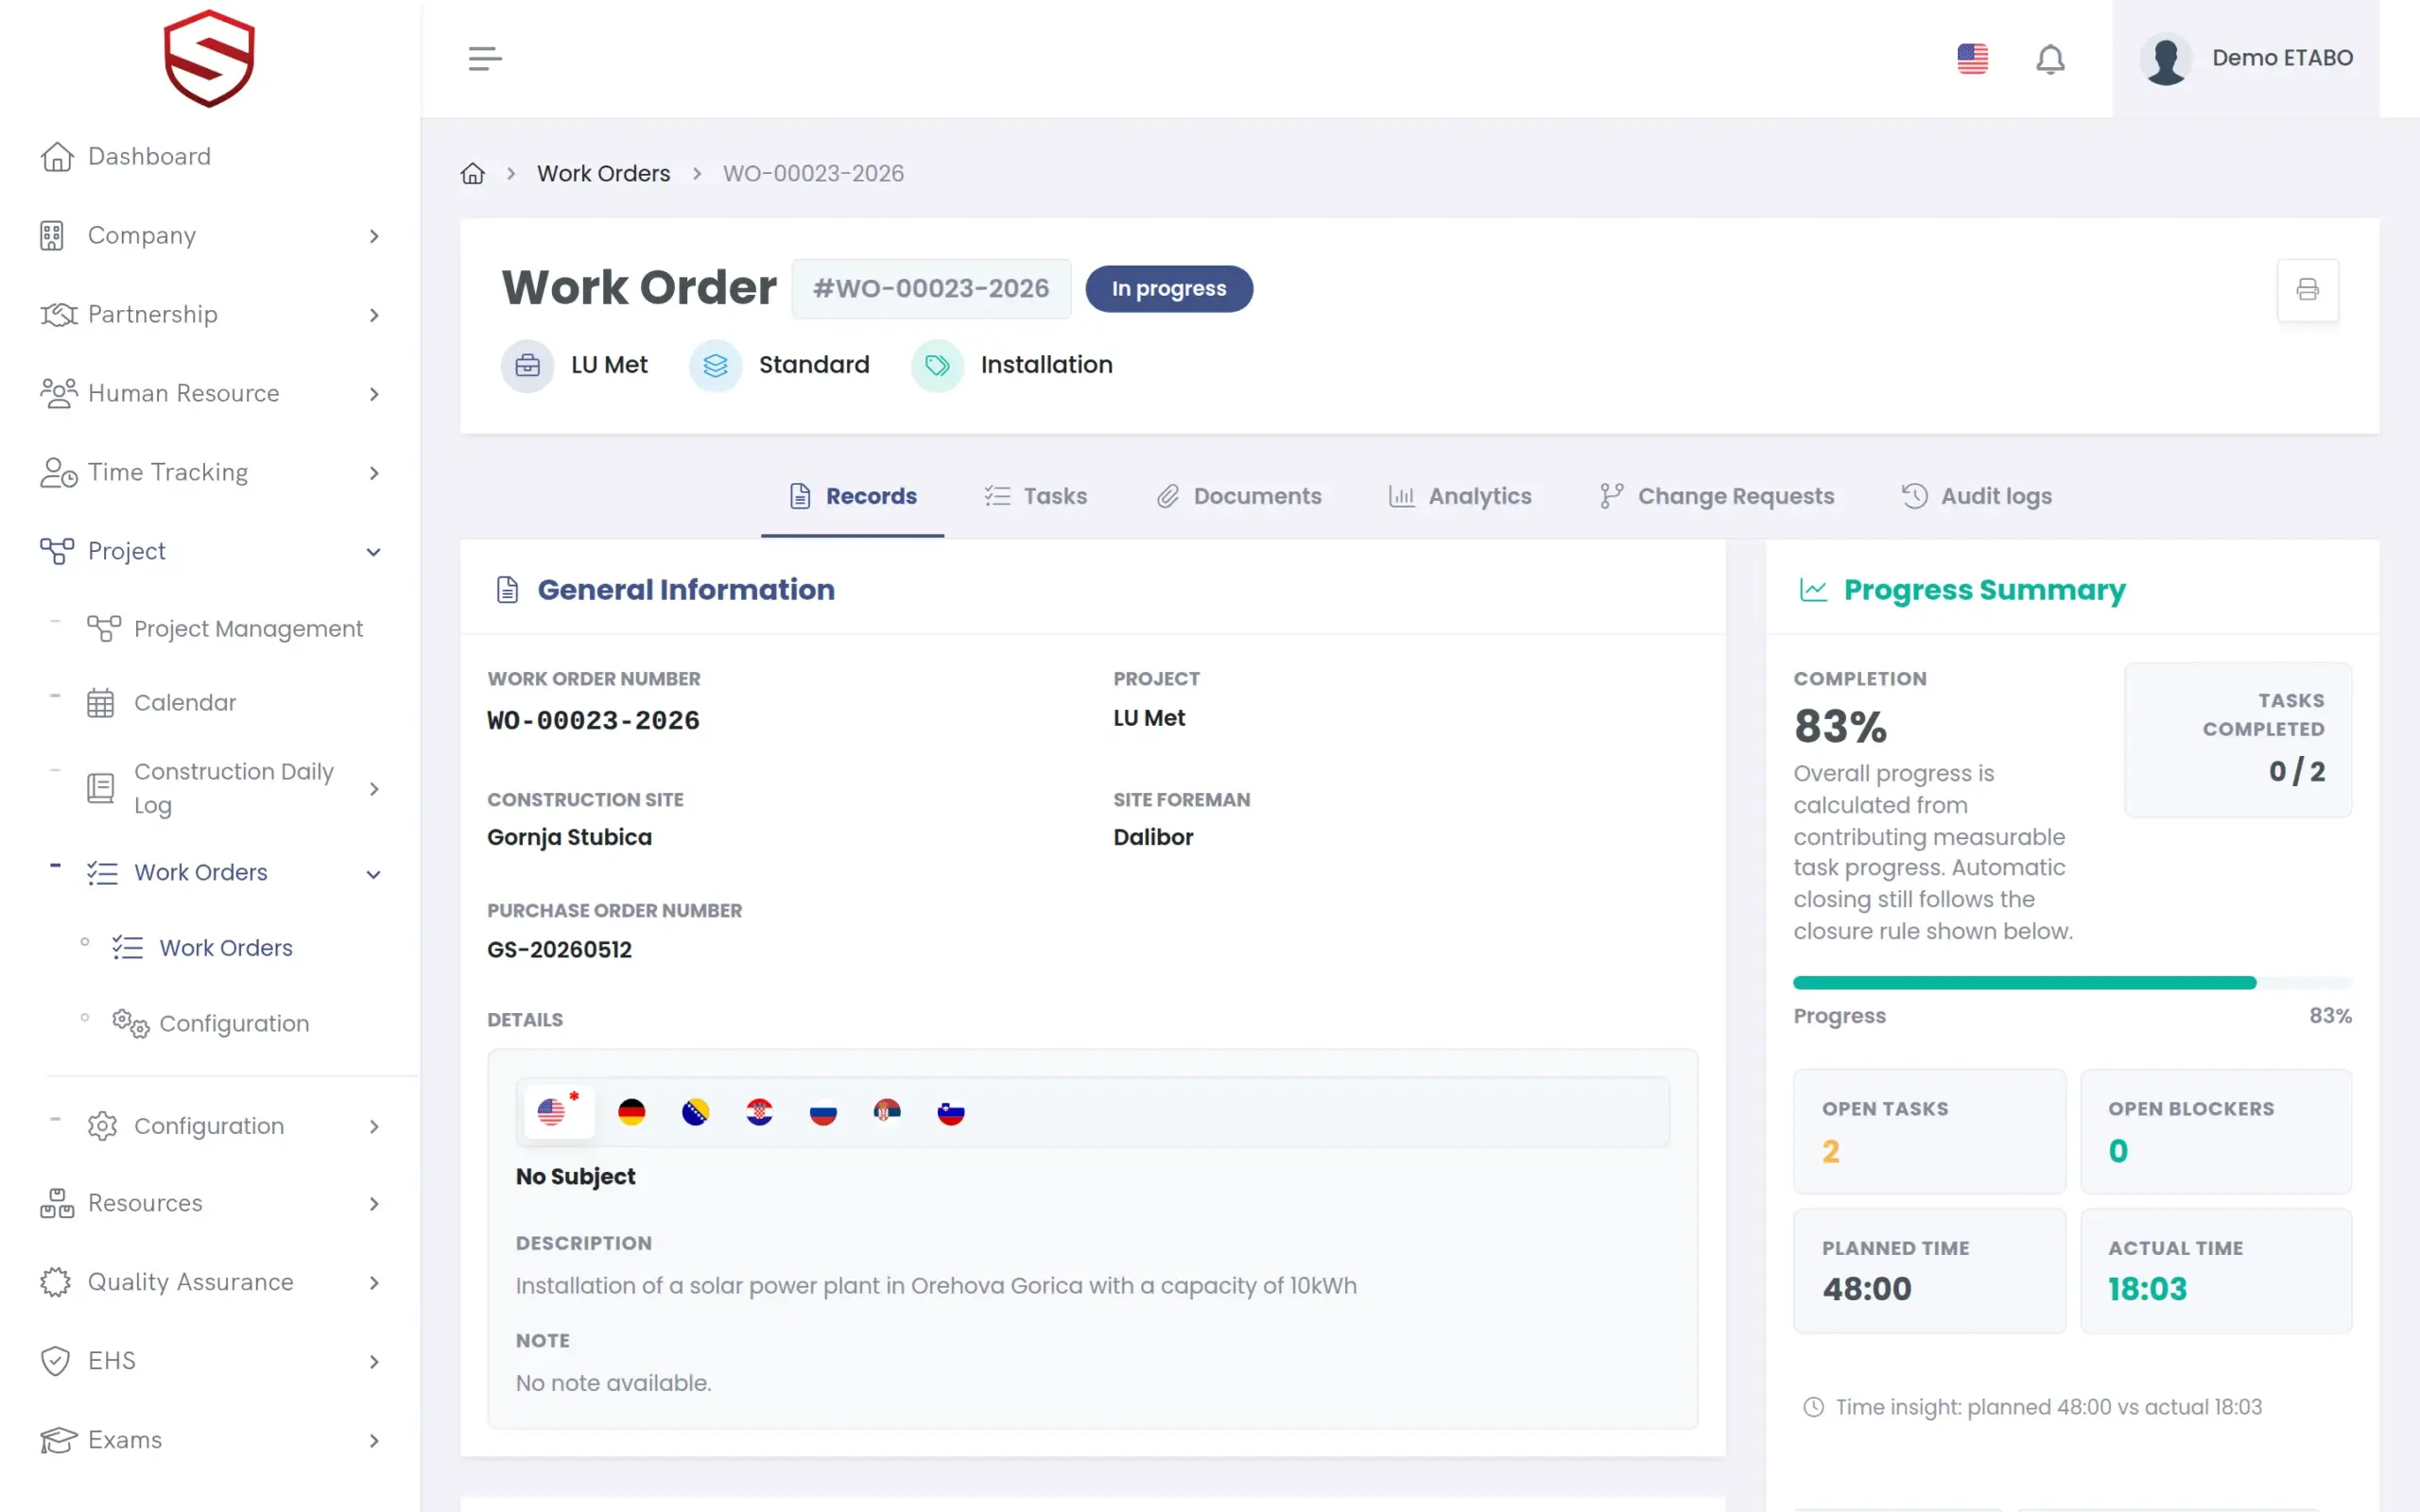Open Project Management in sidebar
The width and height of the screenshot is (2420, 1512).
tap(225, 629)
